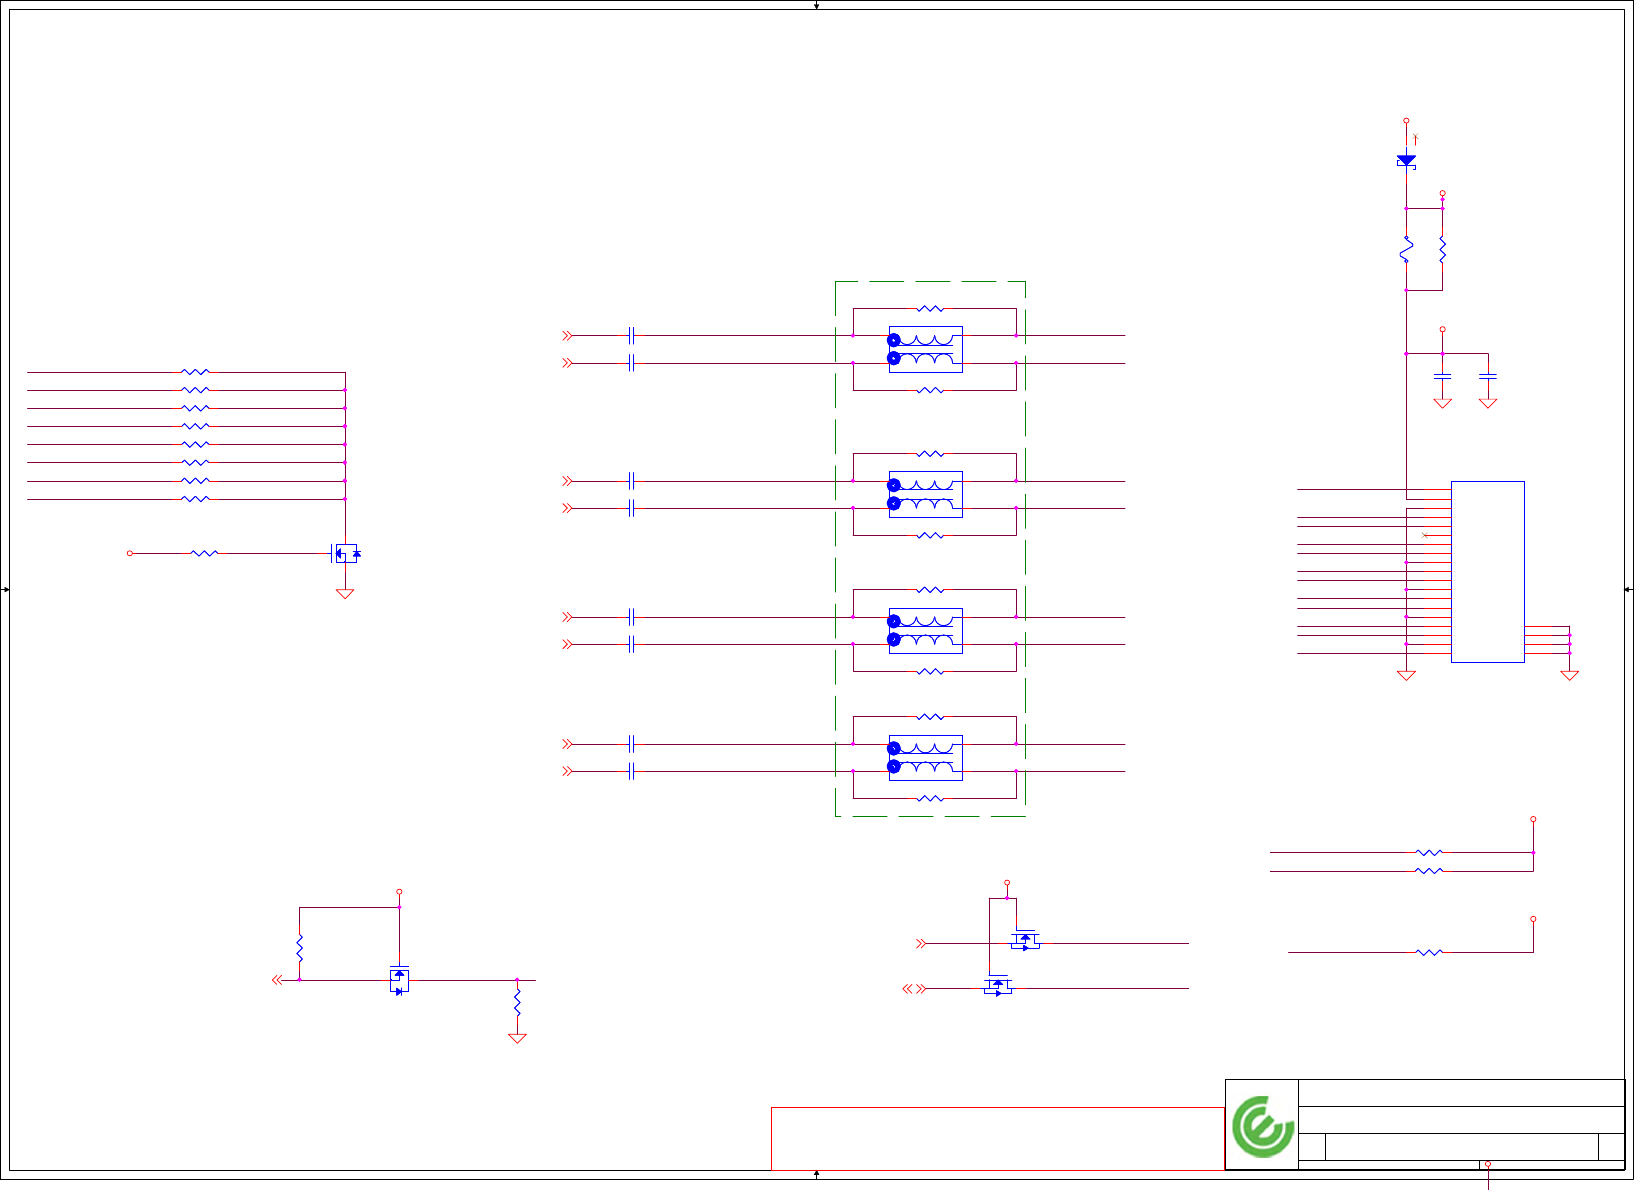Select the topmost series capacitor on the input lines
1634x1190 pixels.
(x=632, y=336)
